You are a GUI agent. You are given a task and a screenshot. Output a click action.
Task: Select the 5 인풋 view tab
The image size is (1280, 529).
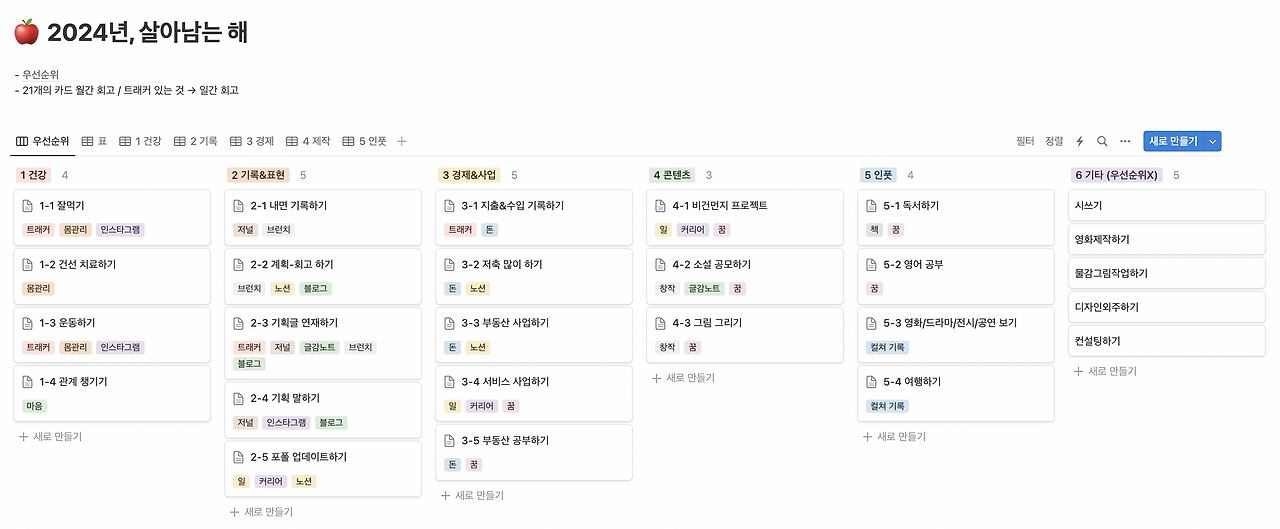click(364, 142)
